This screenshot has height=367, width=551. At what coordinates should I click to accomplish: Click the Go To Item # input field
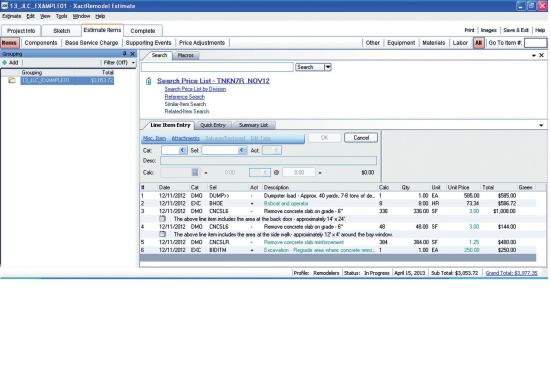(536, 43)
